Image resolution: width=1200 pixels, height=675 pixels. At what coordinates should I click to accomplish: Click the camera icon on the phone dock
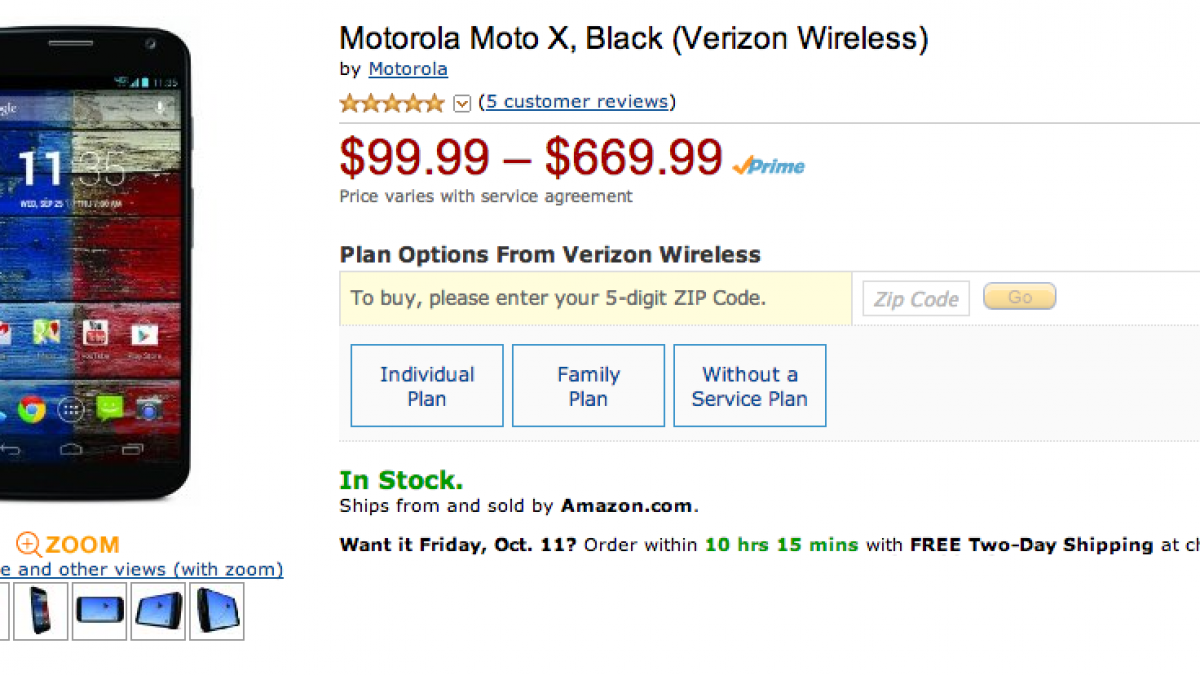149,408
